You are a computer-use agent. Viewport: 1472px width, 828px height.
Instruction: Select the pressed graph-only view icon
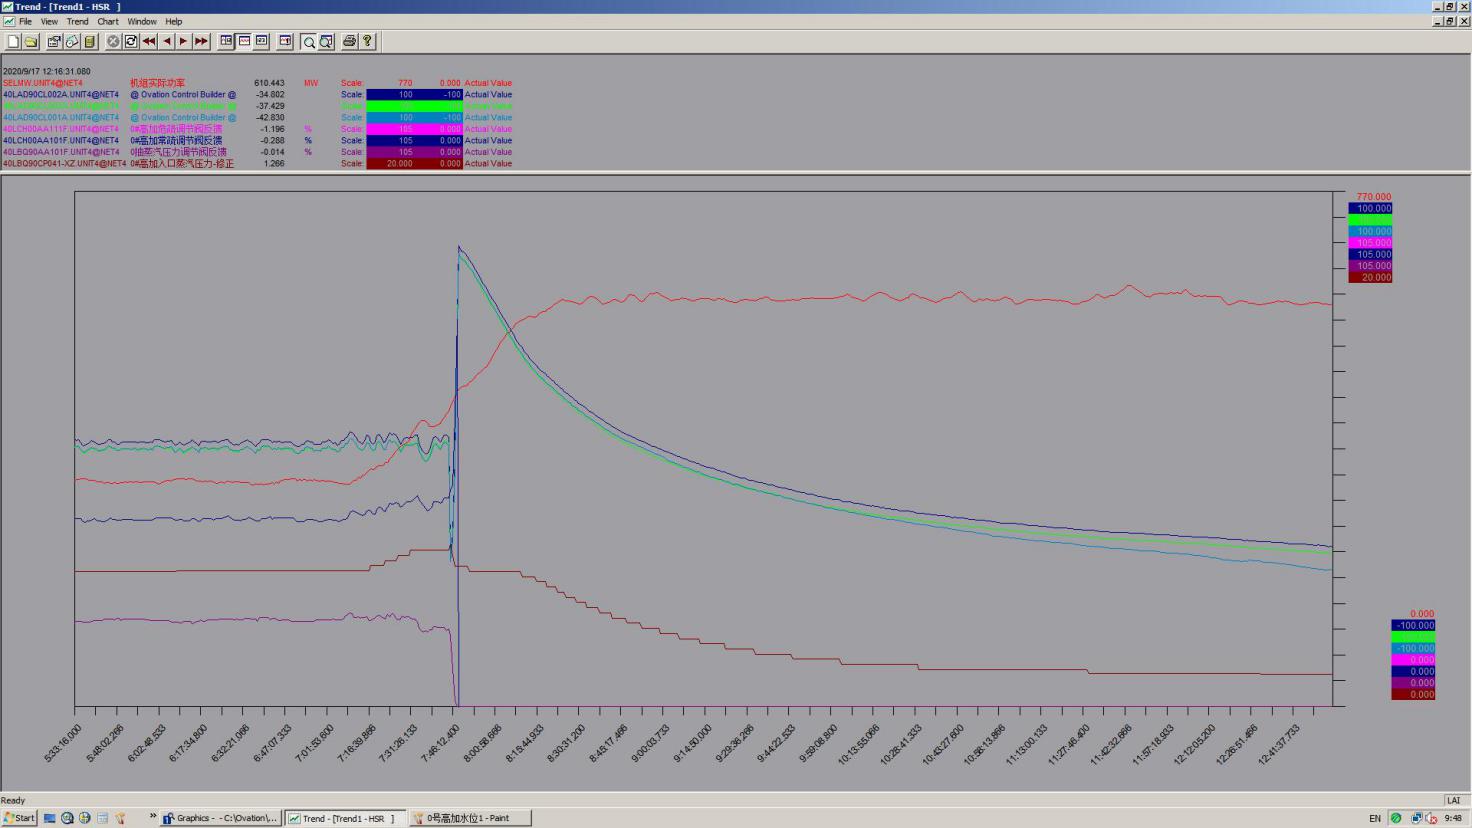244,41
